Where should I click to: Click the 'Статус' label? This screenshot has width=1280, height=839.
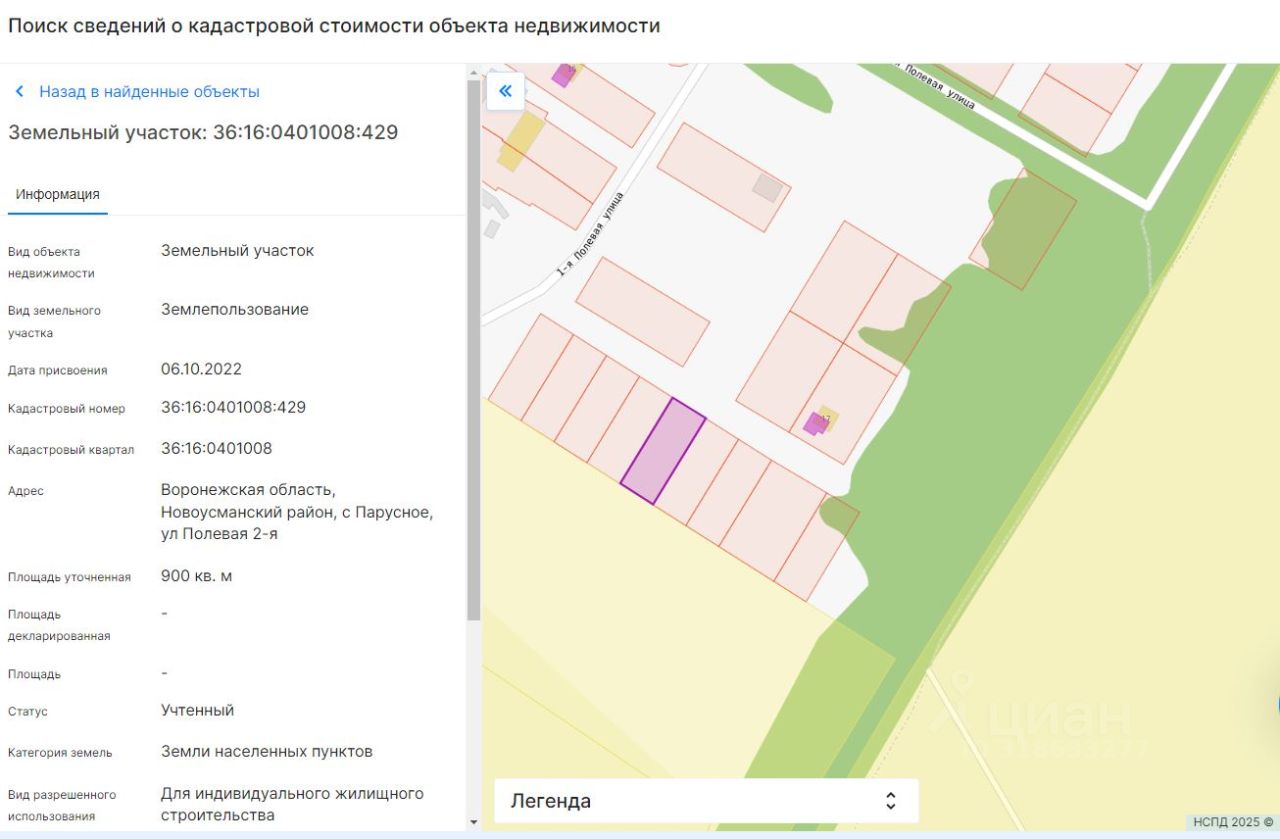coord(28,711)
